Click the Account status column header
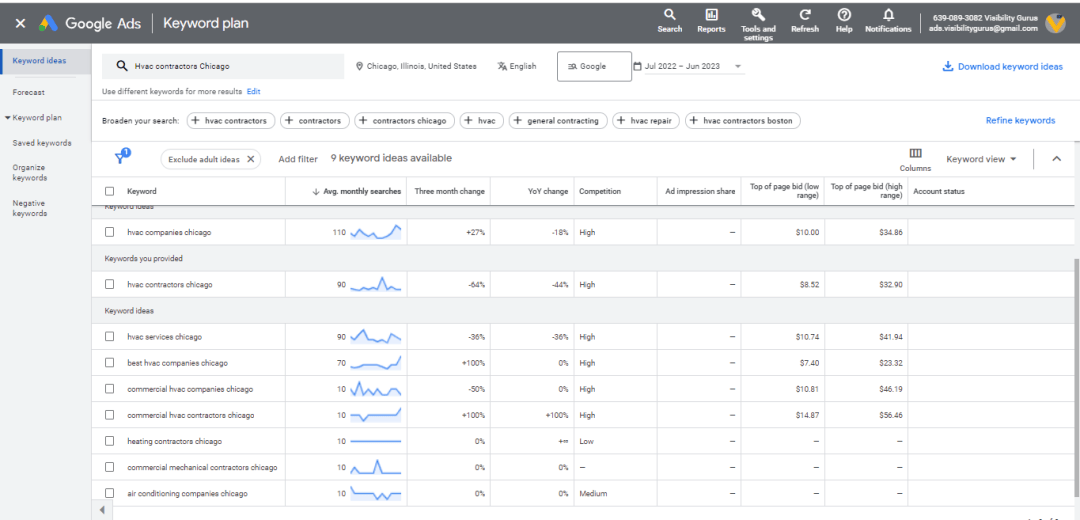The width and height of the screenshot is (1080, 520). [939, 191]
